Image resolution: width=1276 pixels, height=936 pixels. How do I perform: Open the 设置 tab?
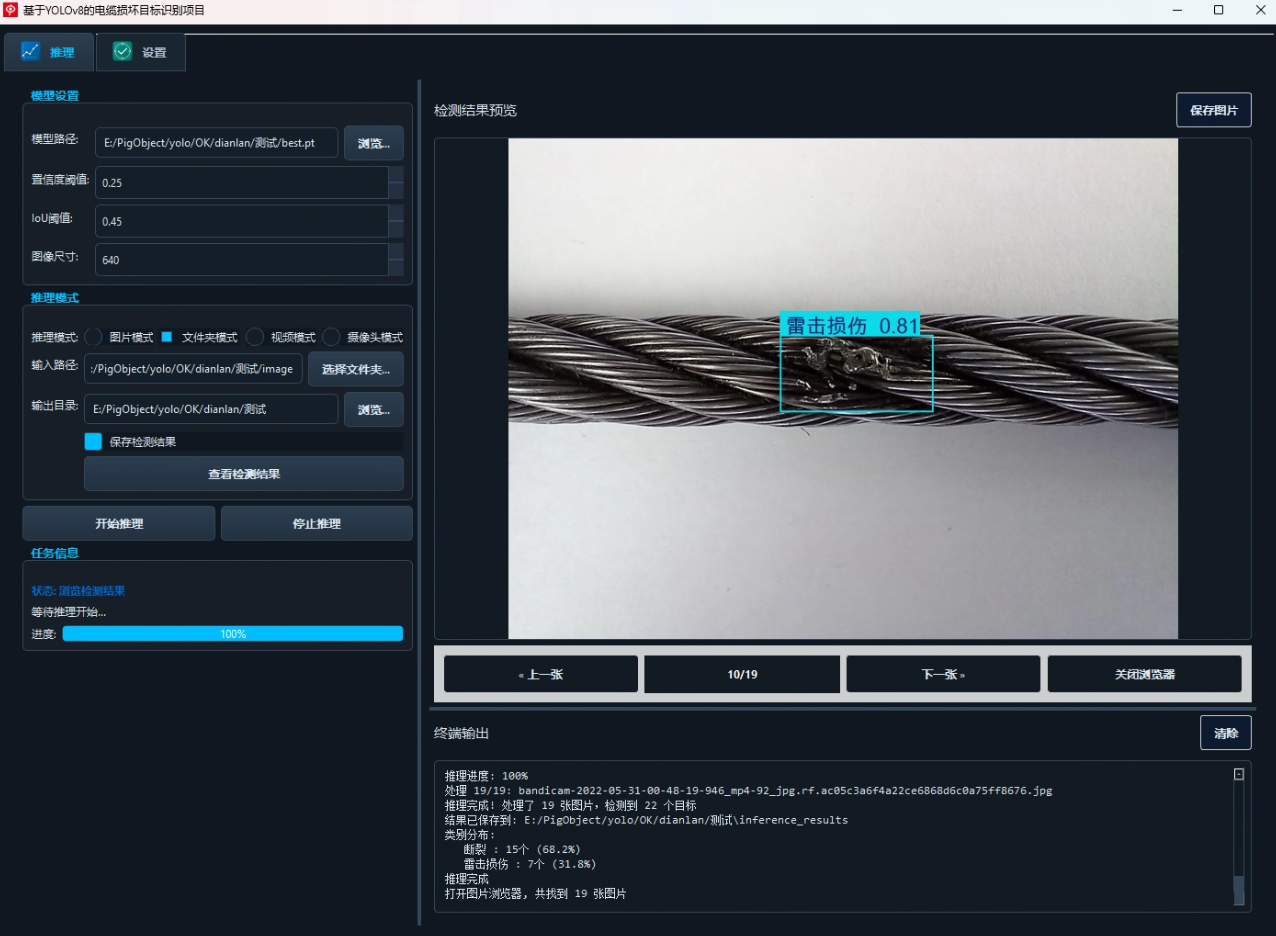tap(141, 52)
